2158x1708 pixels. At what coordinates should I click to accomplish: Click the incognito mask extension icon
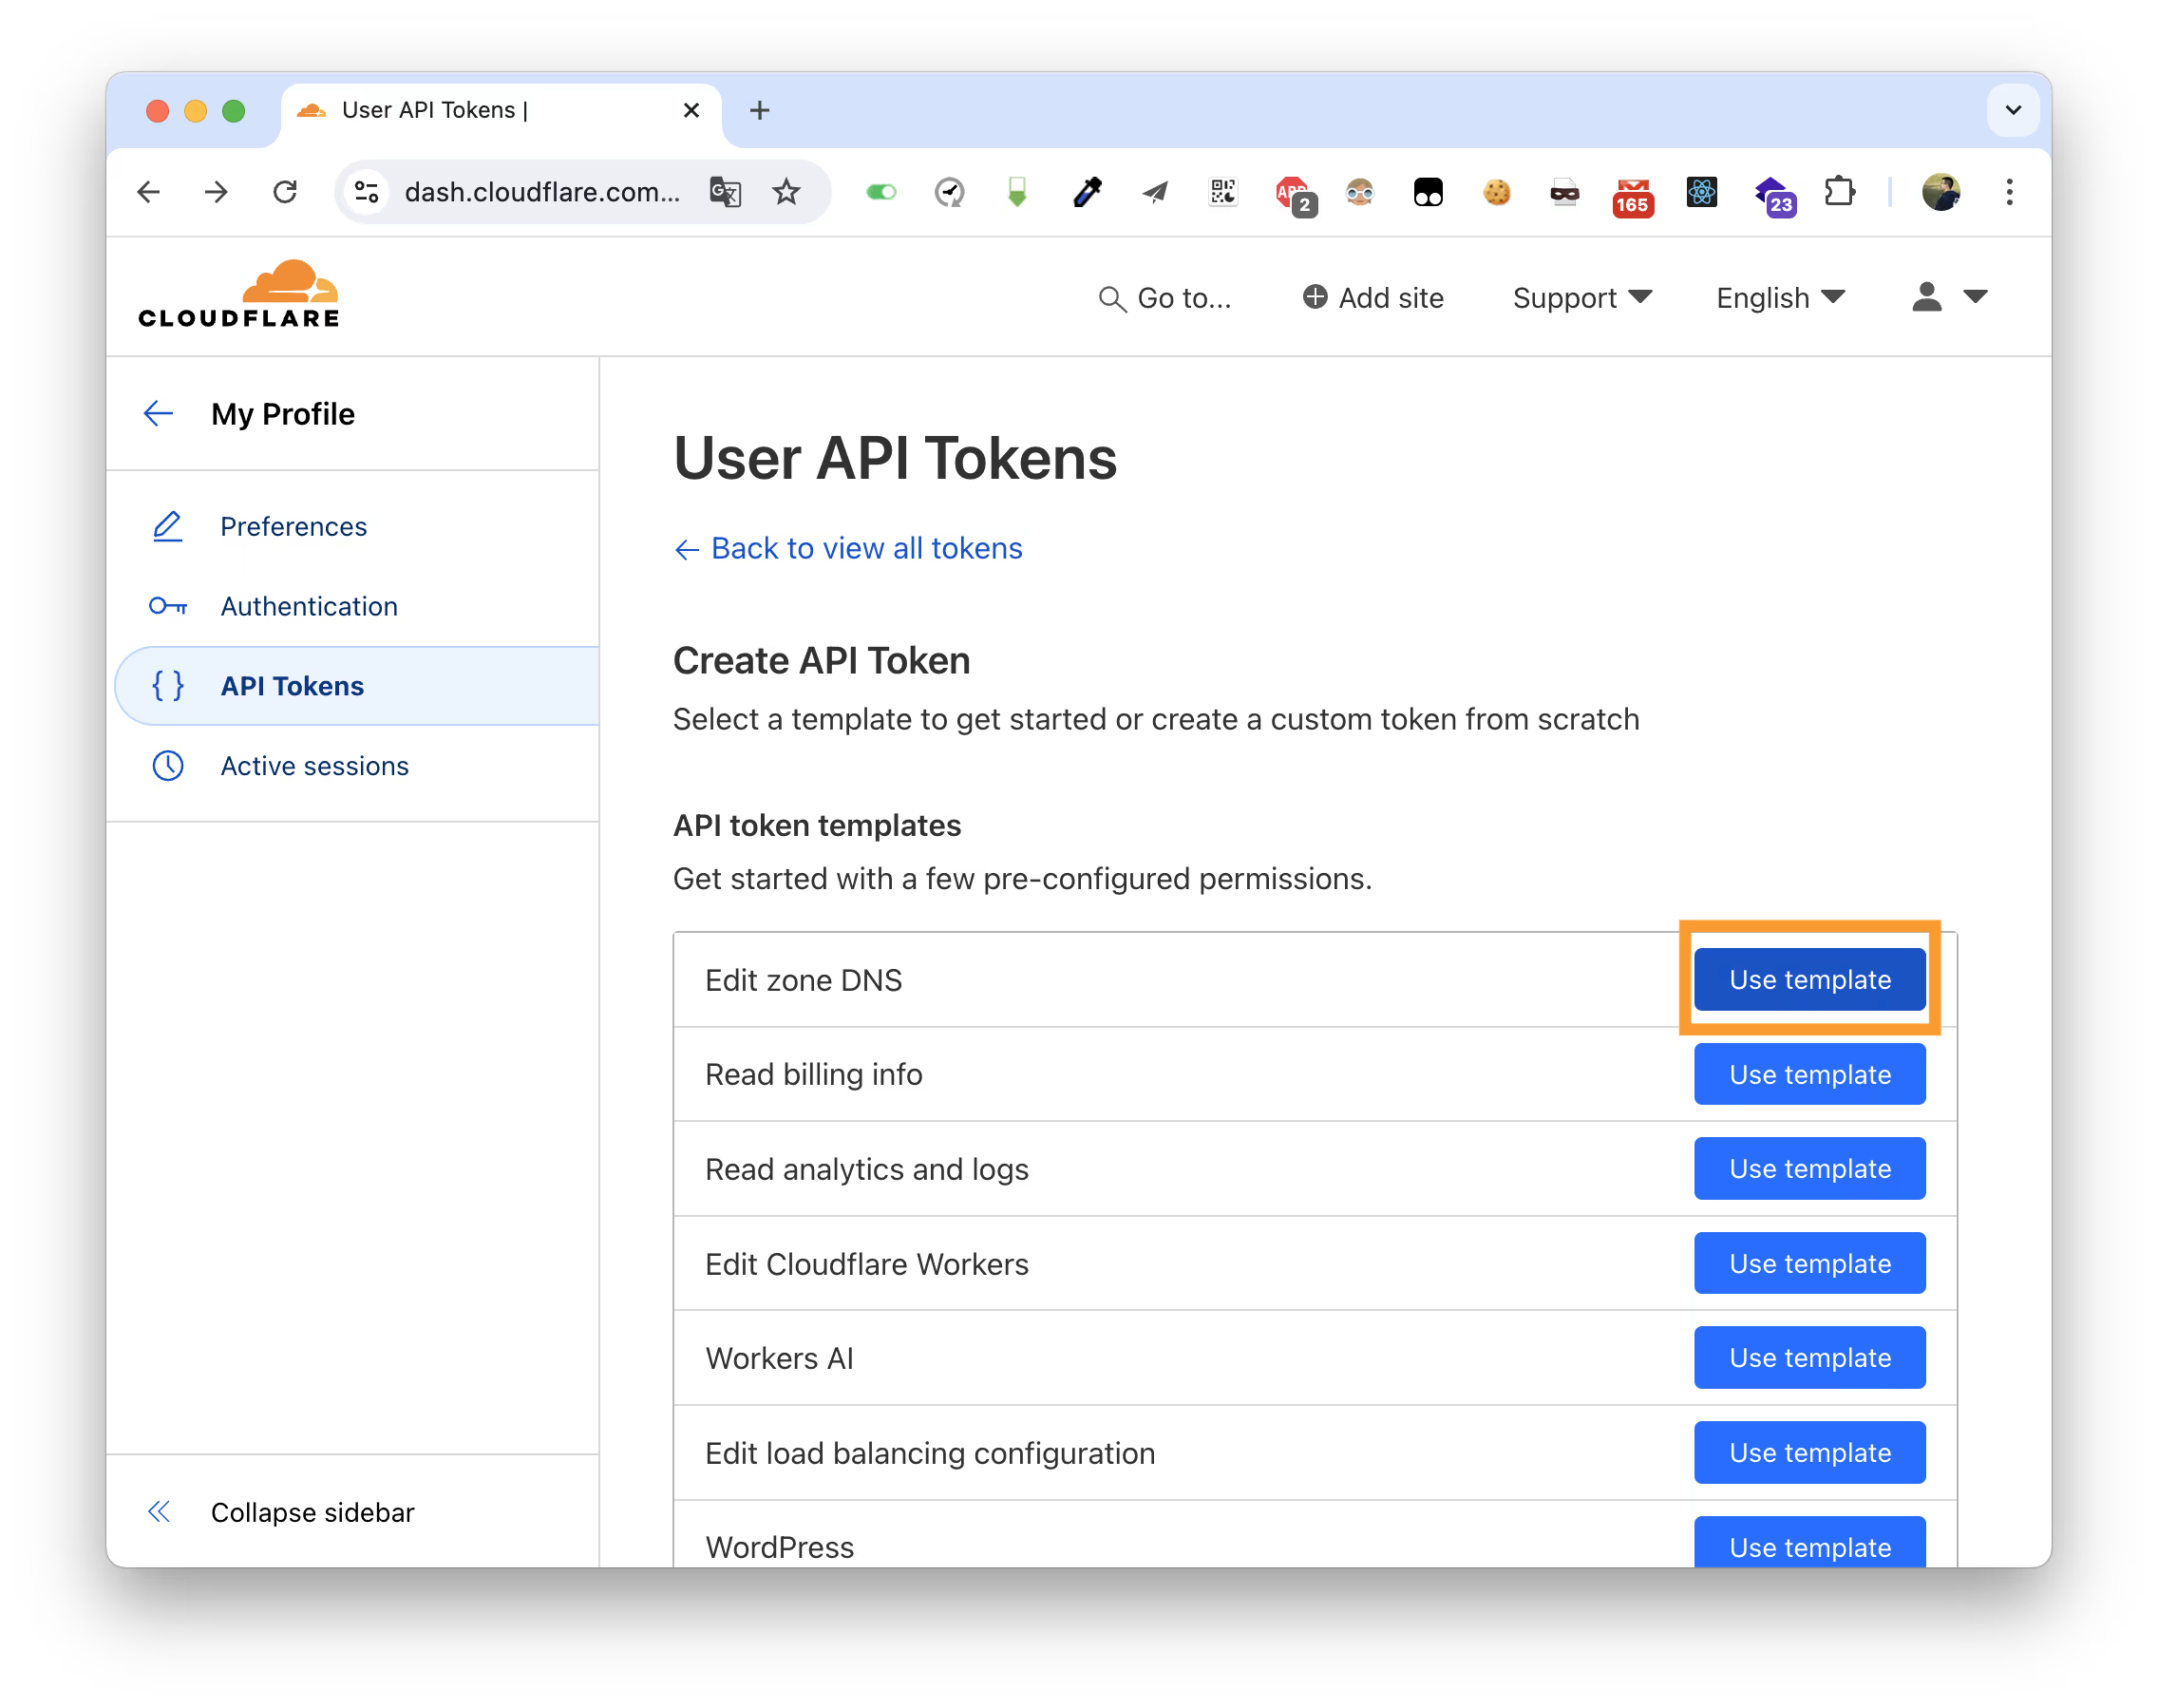tap(1565, 192)
